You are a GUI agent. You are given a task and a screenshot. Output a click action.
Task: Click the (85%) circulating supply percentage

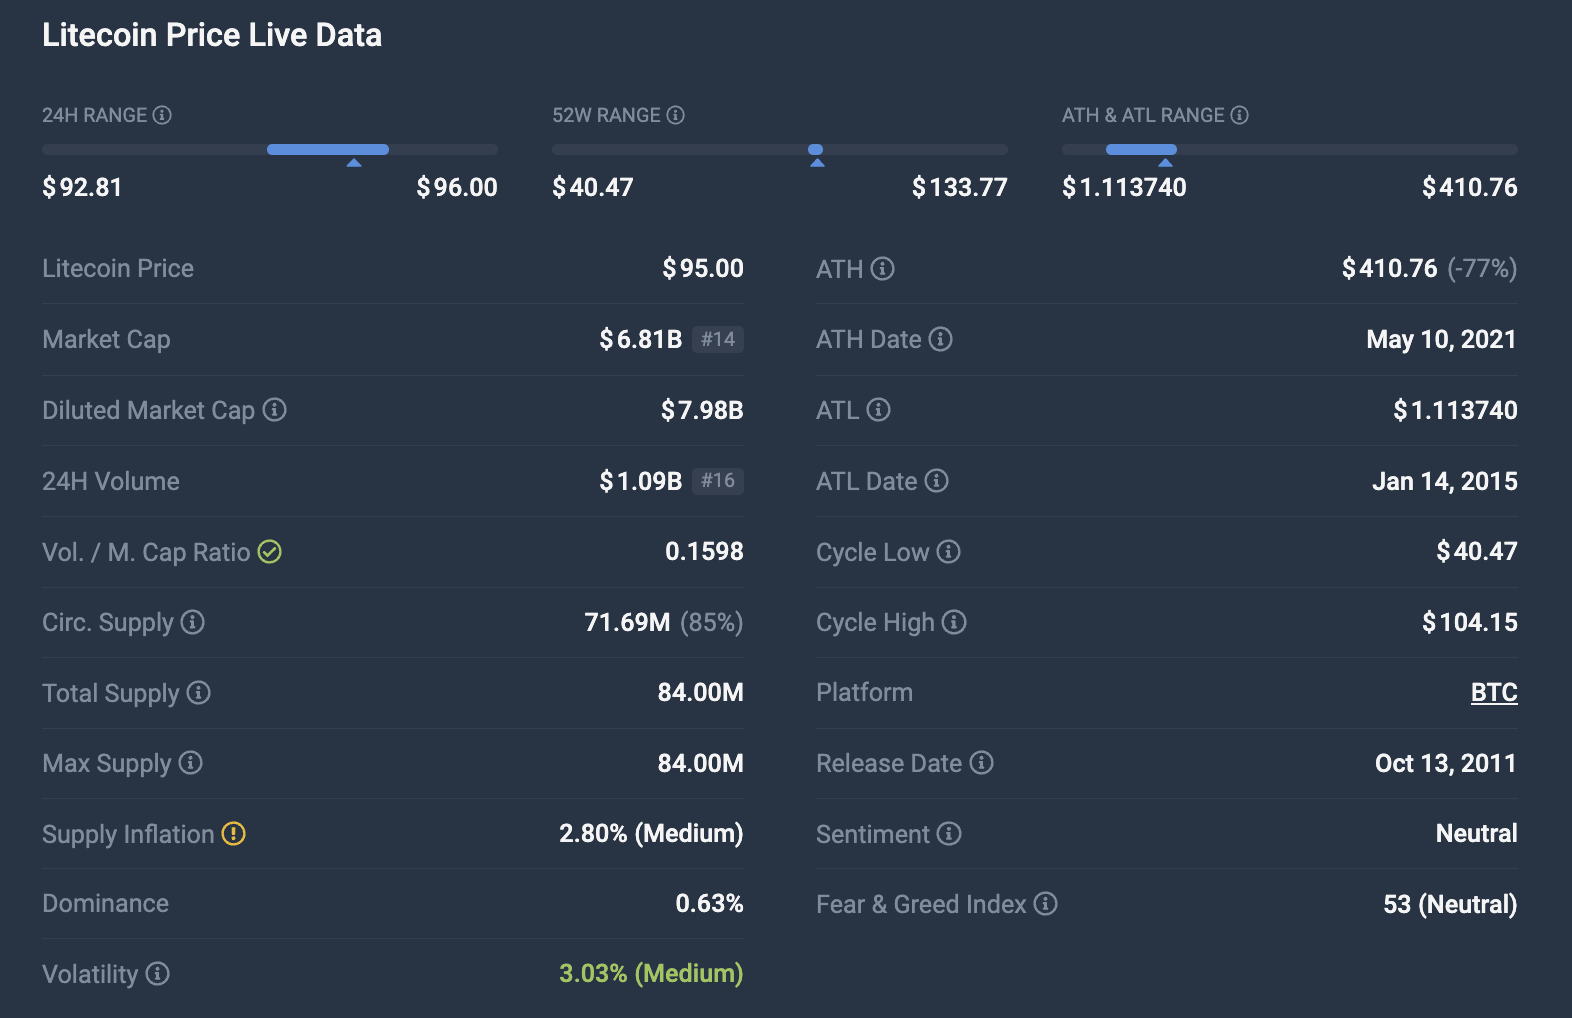(712, 622)
